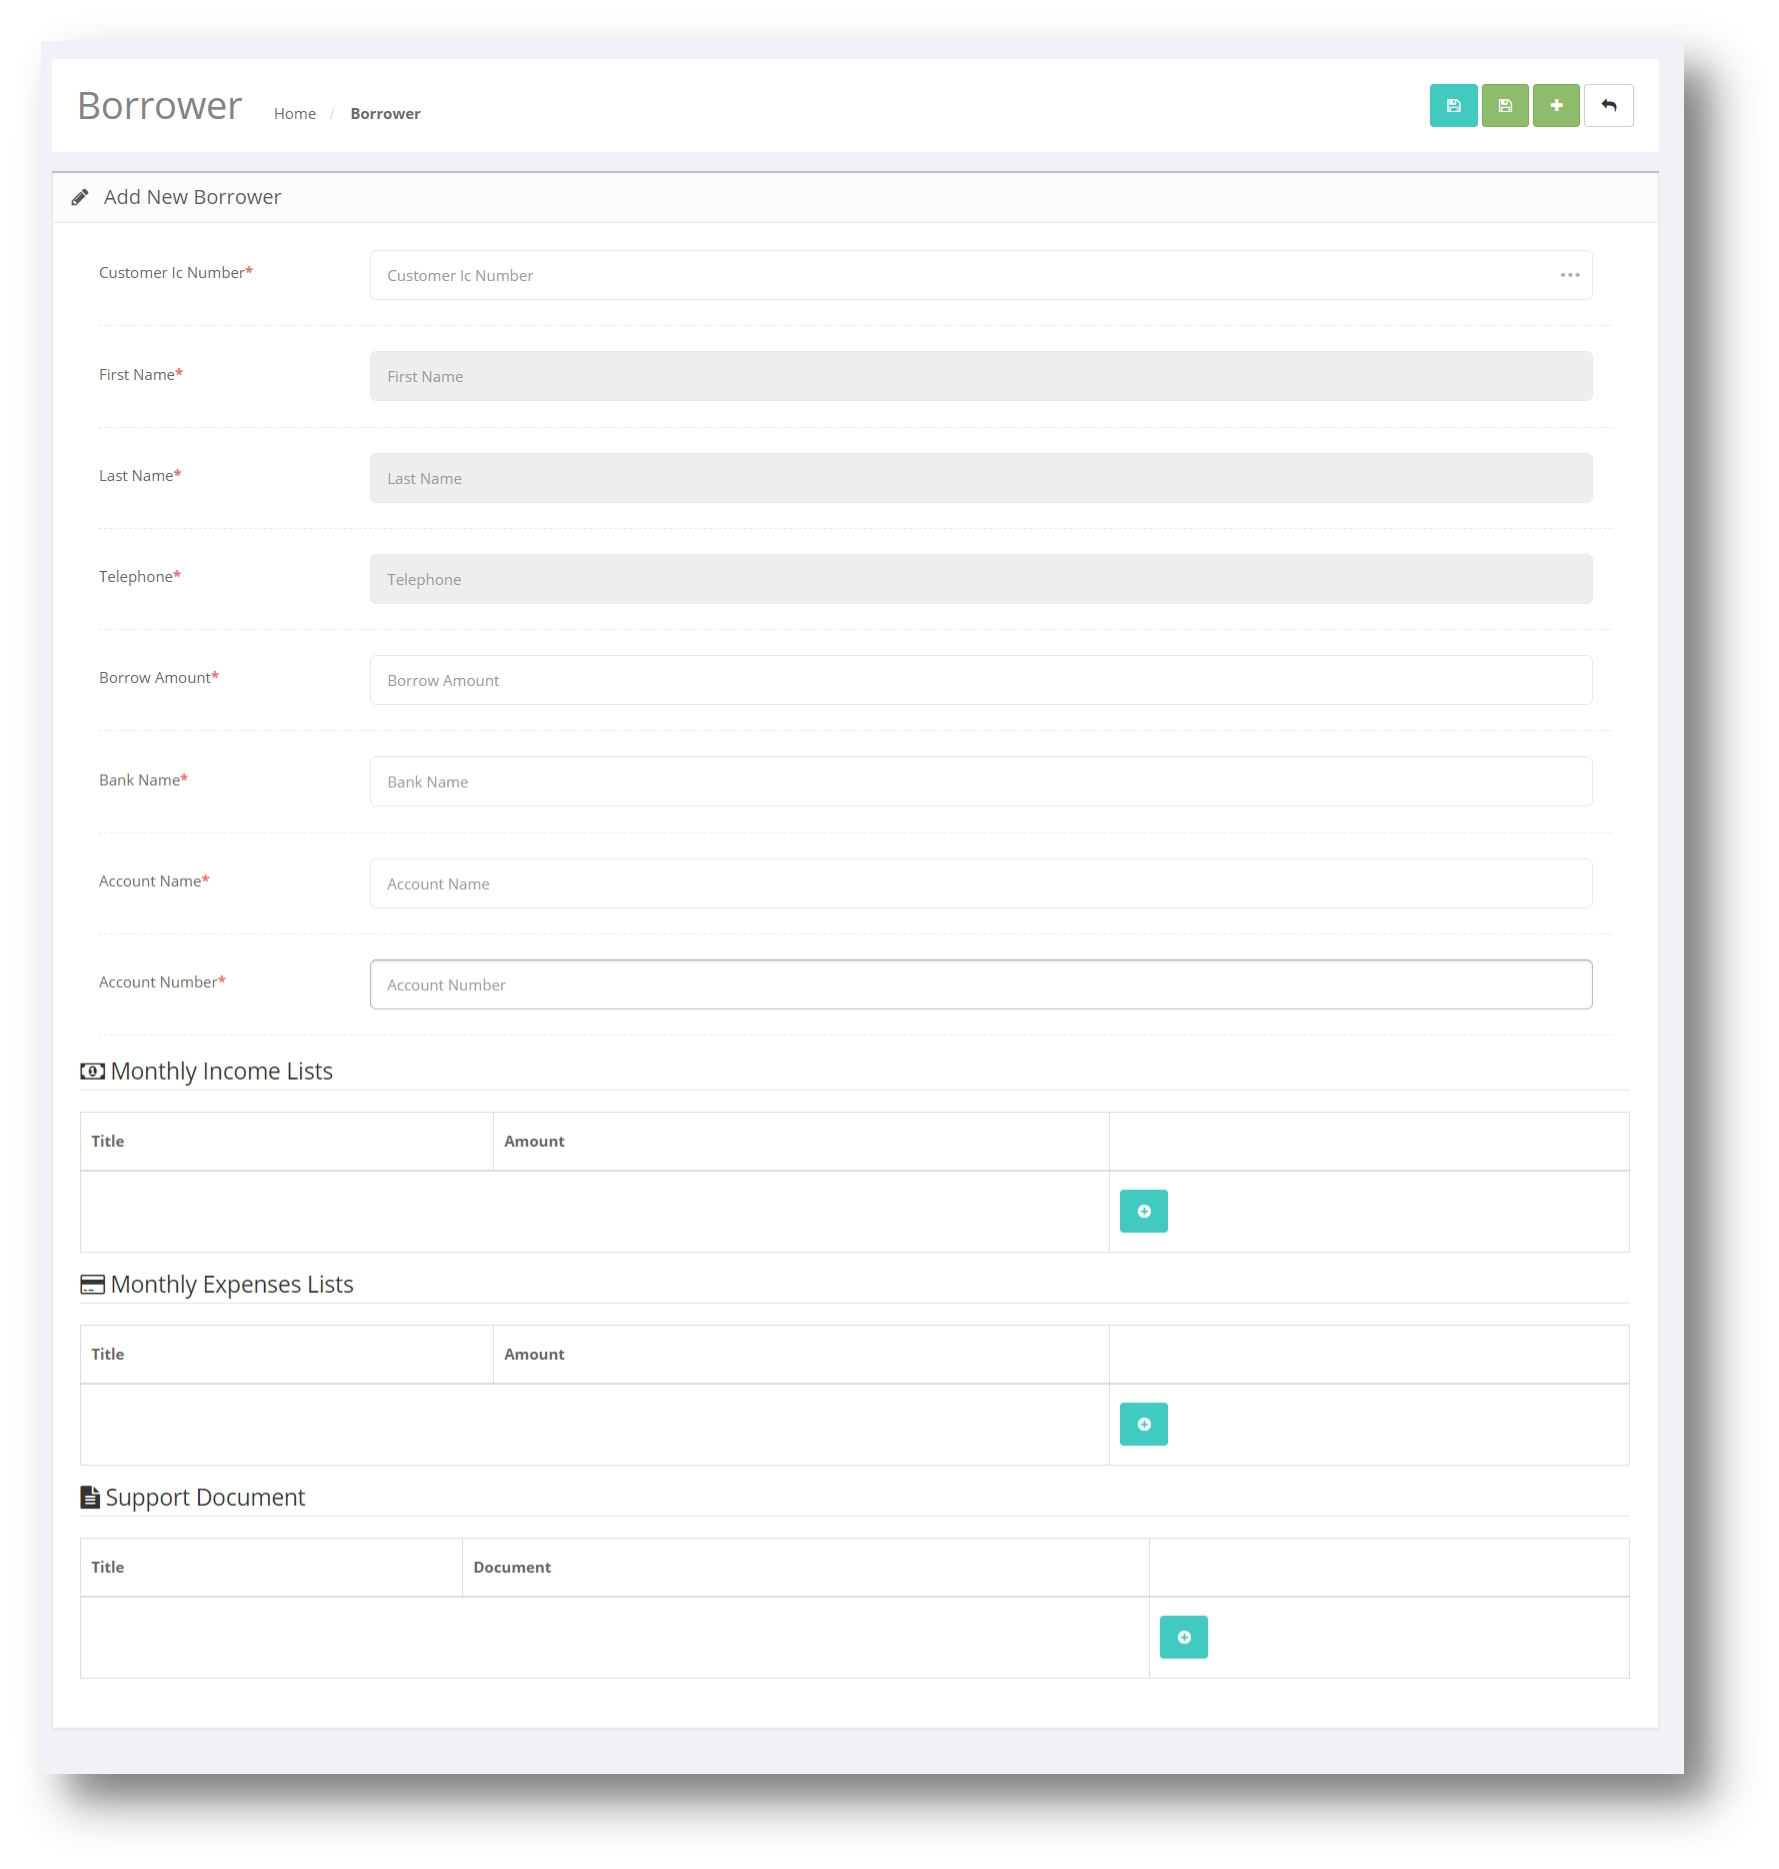Image resolution: width=1779 pixels, height=1869 pixels.
Task: Click the card icon beside Monthly Expenses Lists
Action: 92,1284
